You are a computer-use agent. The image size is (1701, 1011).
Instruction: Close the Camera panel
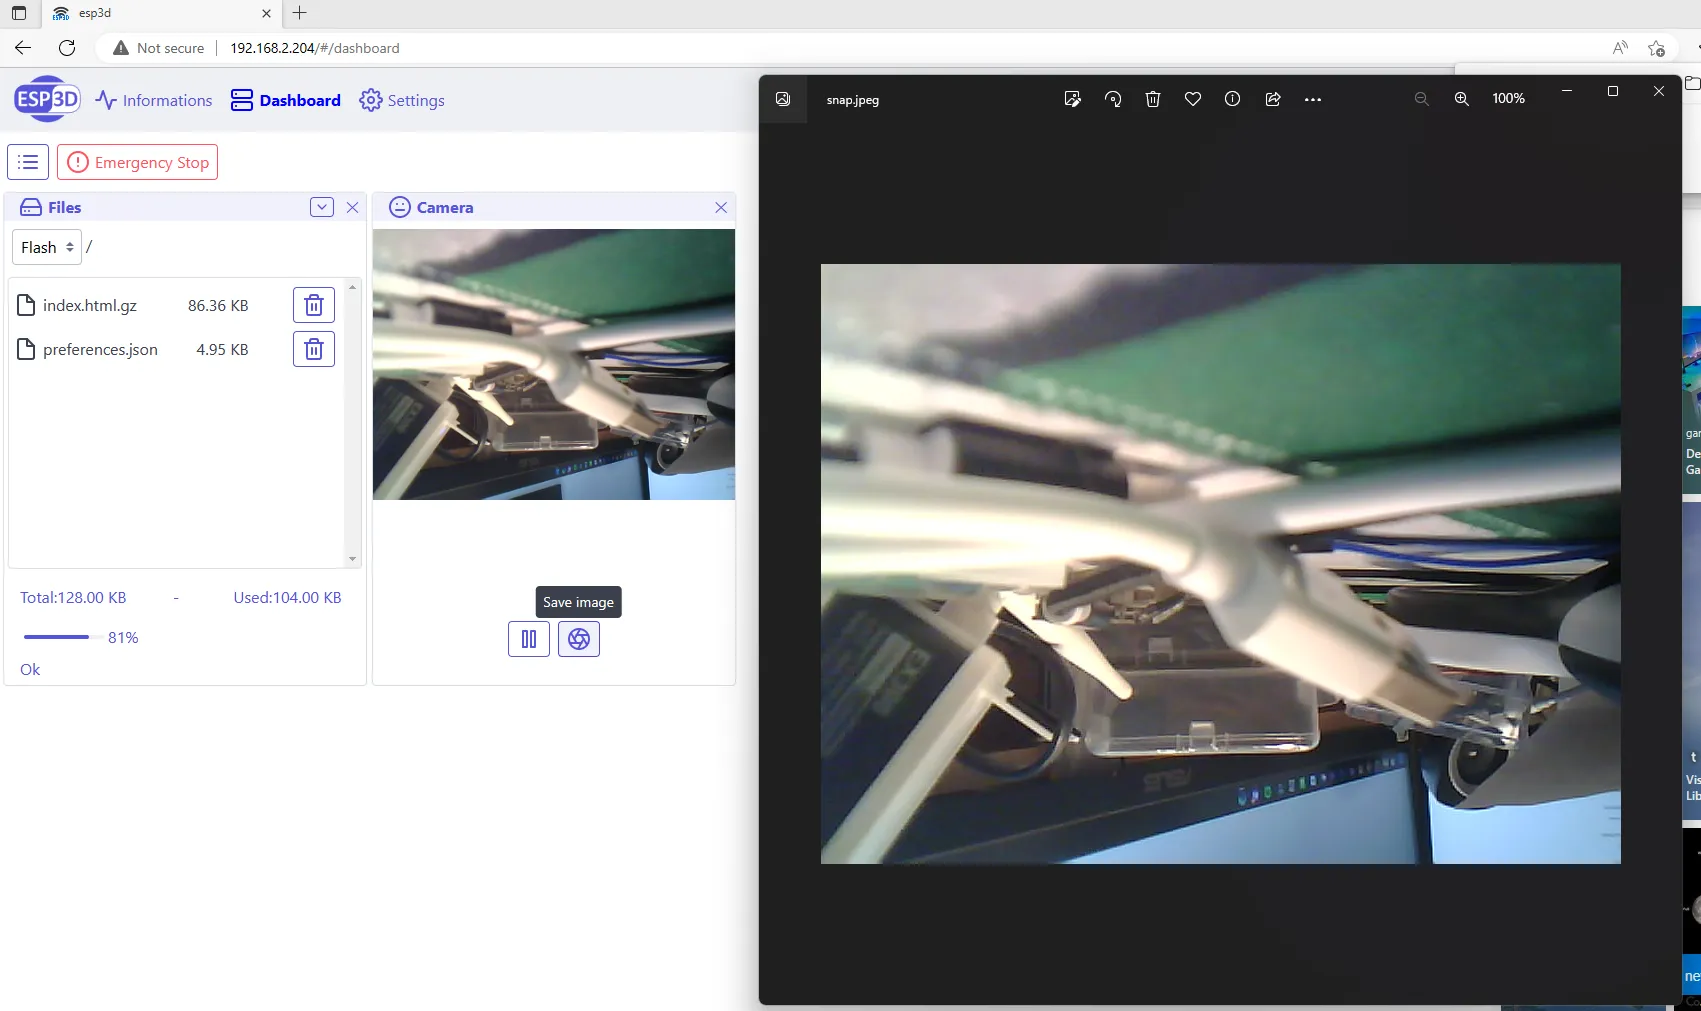[x=721, y=207]
